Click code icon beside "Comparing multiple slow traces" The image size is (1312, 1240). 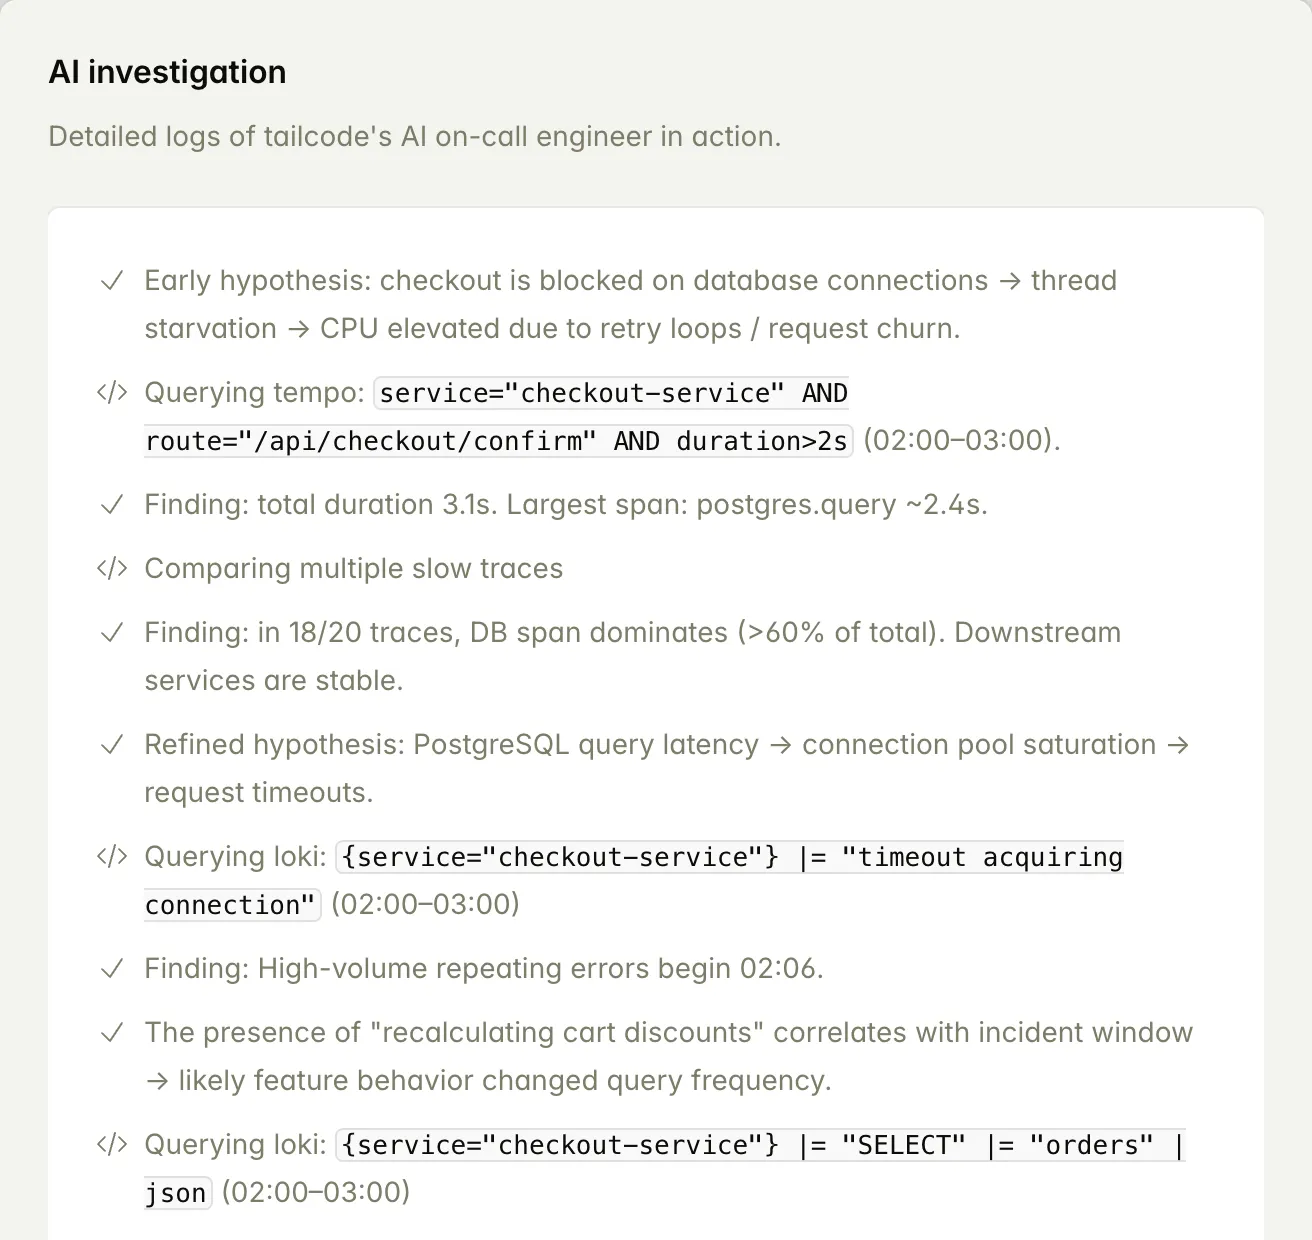coord(112,569)
